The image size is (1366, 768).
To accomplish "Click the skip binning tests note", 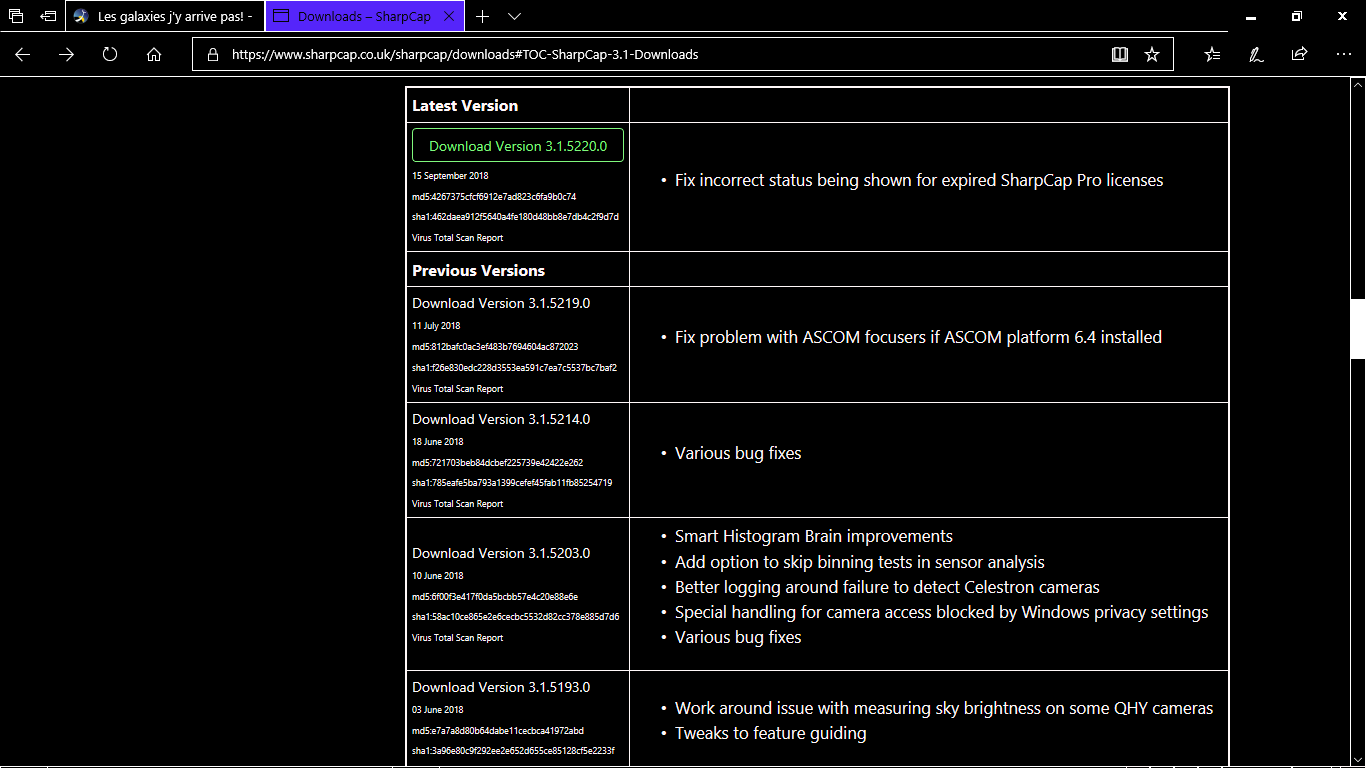I will [860, 562].
